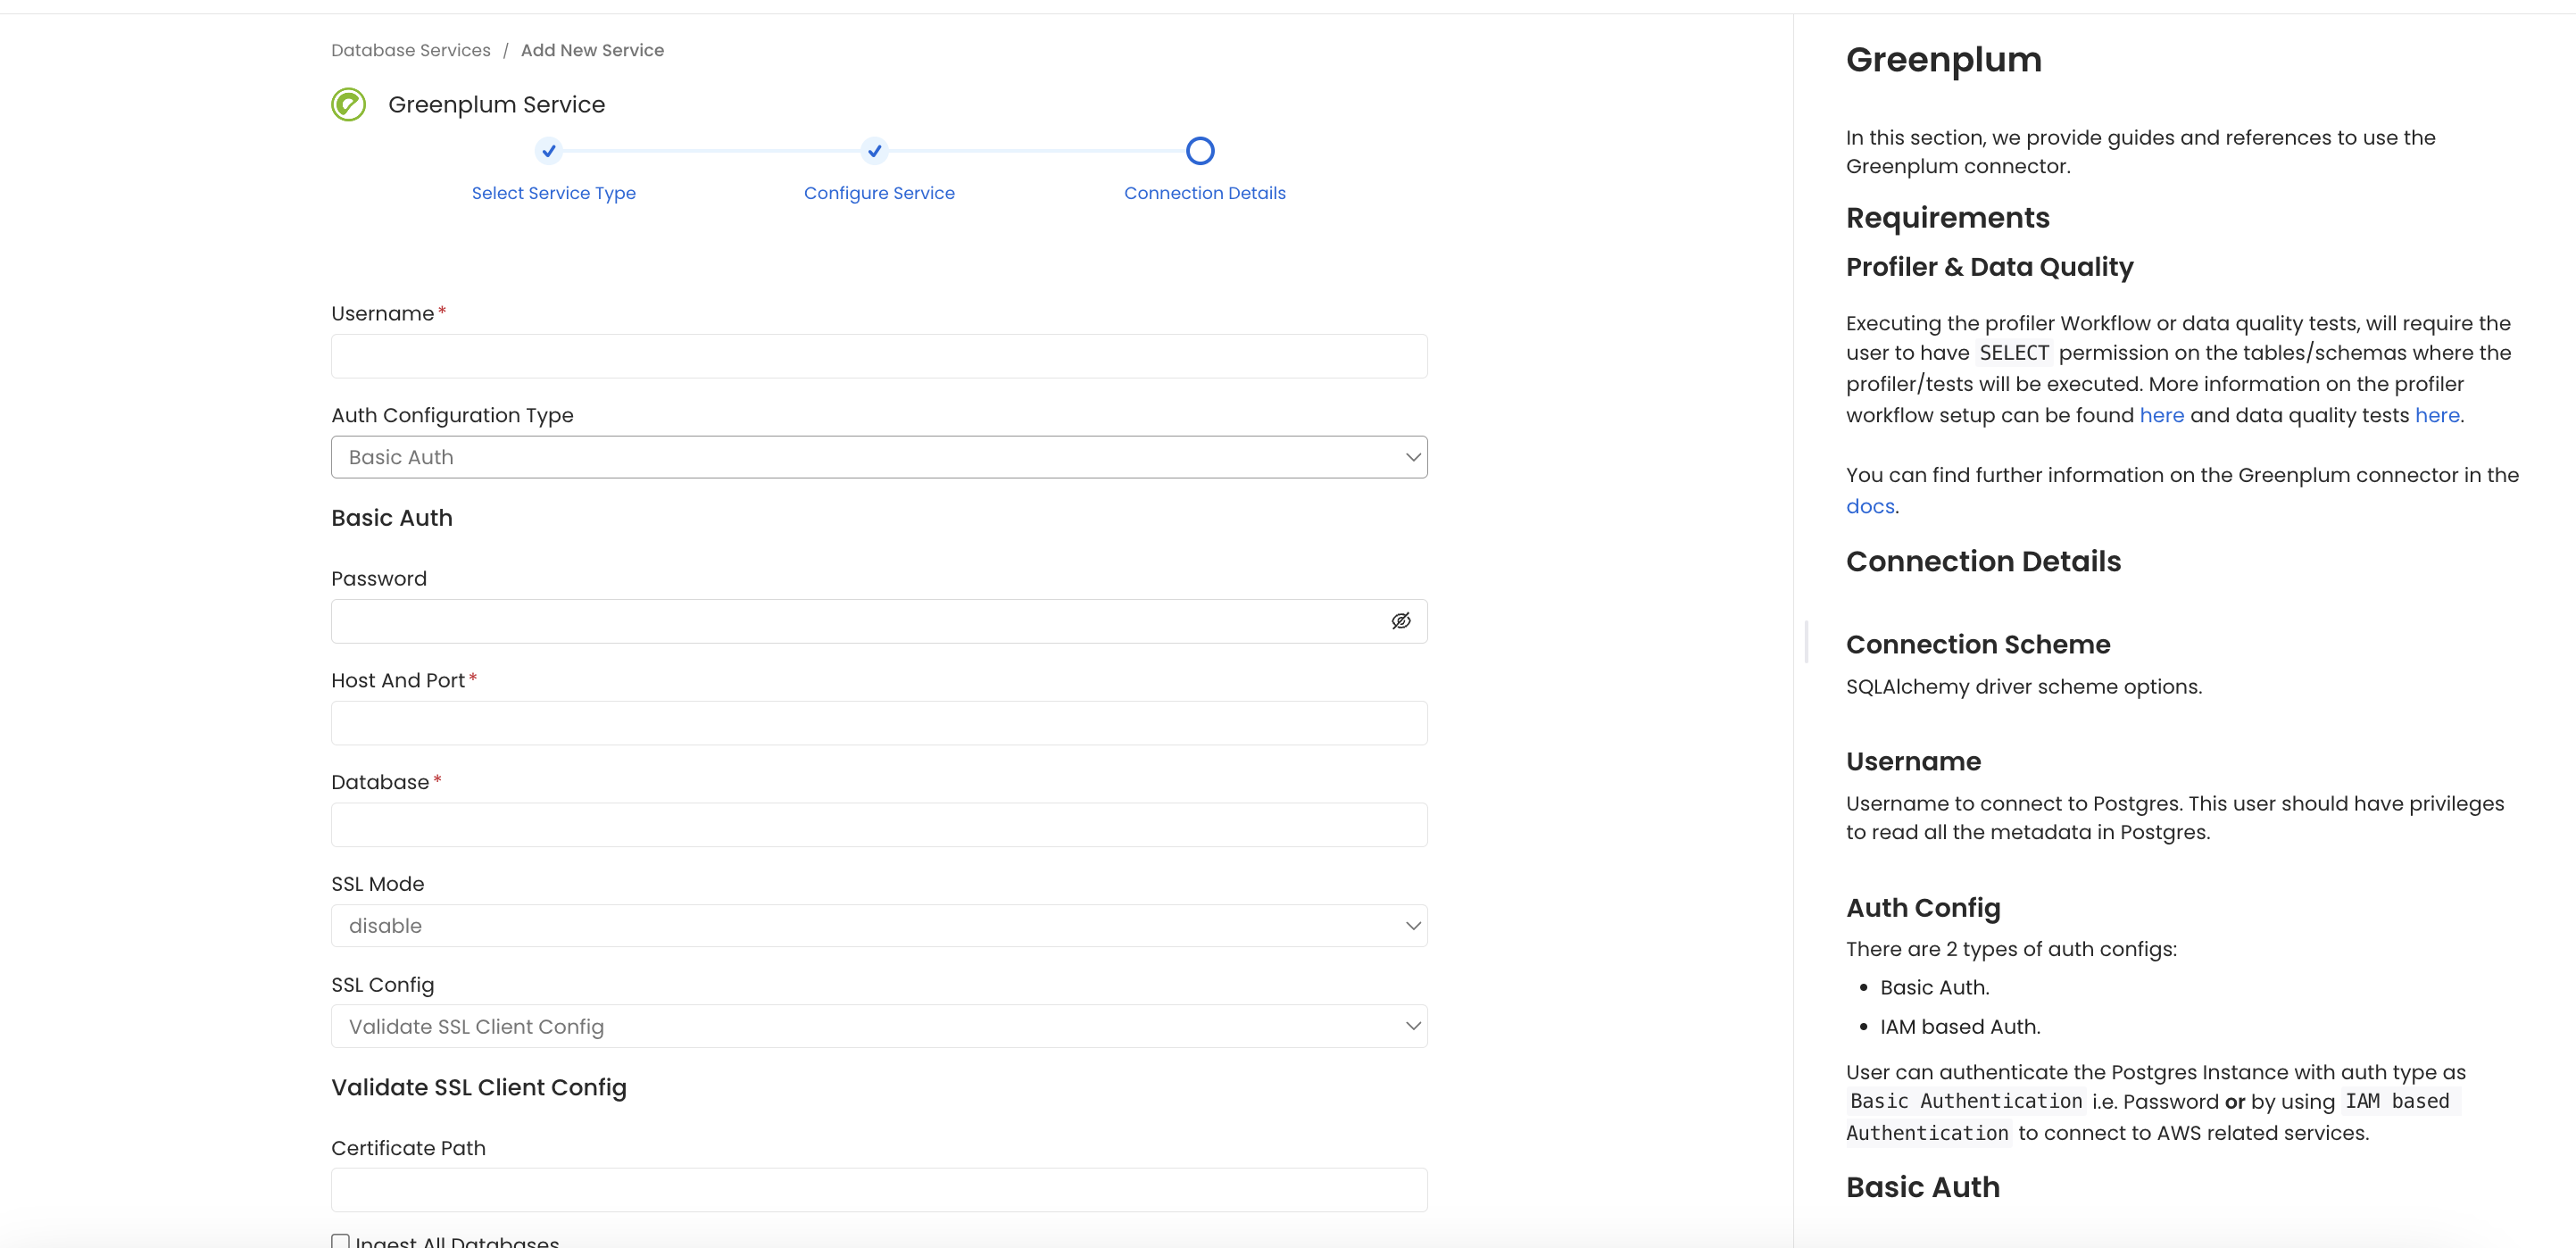This screenshot has width=2576, height=1248.
Task: Click the first profiler workflow here link
Action: click(x=2163, y=415)
